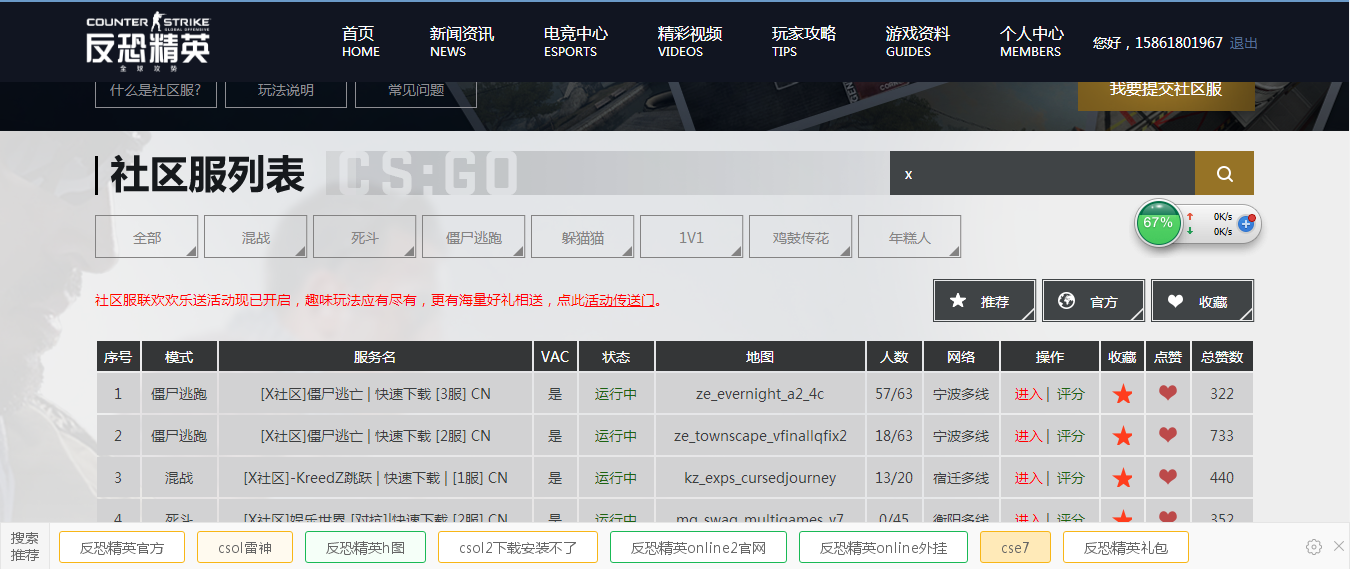Select the 躲猫猫 mode filter
Viewport: 1350px width, 569px height.
(x=582, y=238)
